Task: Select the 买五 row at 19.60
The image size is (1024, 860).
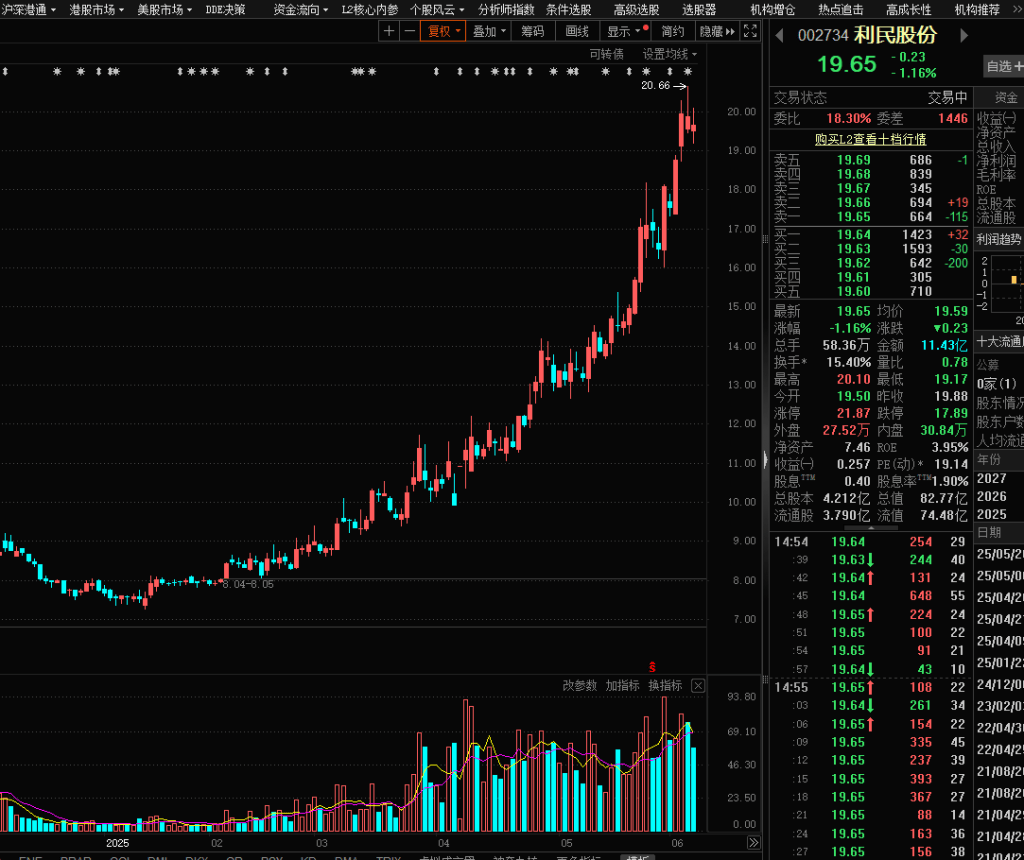Action: pyautogui.click(x=871, y=291)
